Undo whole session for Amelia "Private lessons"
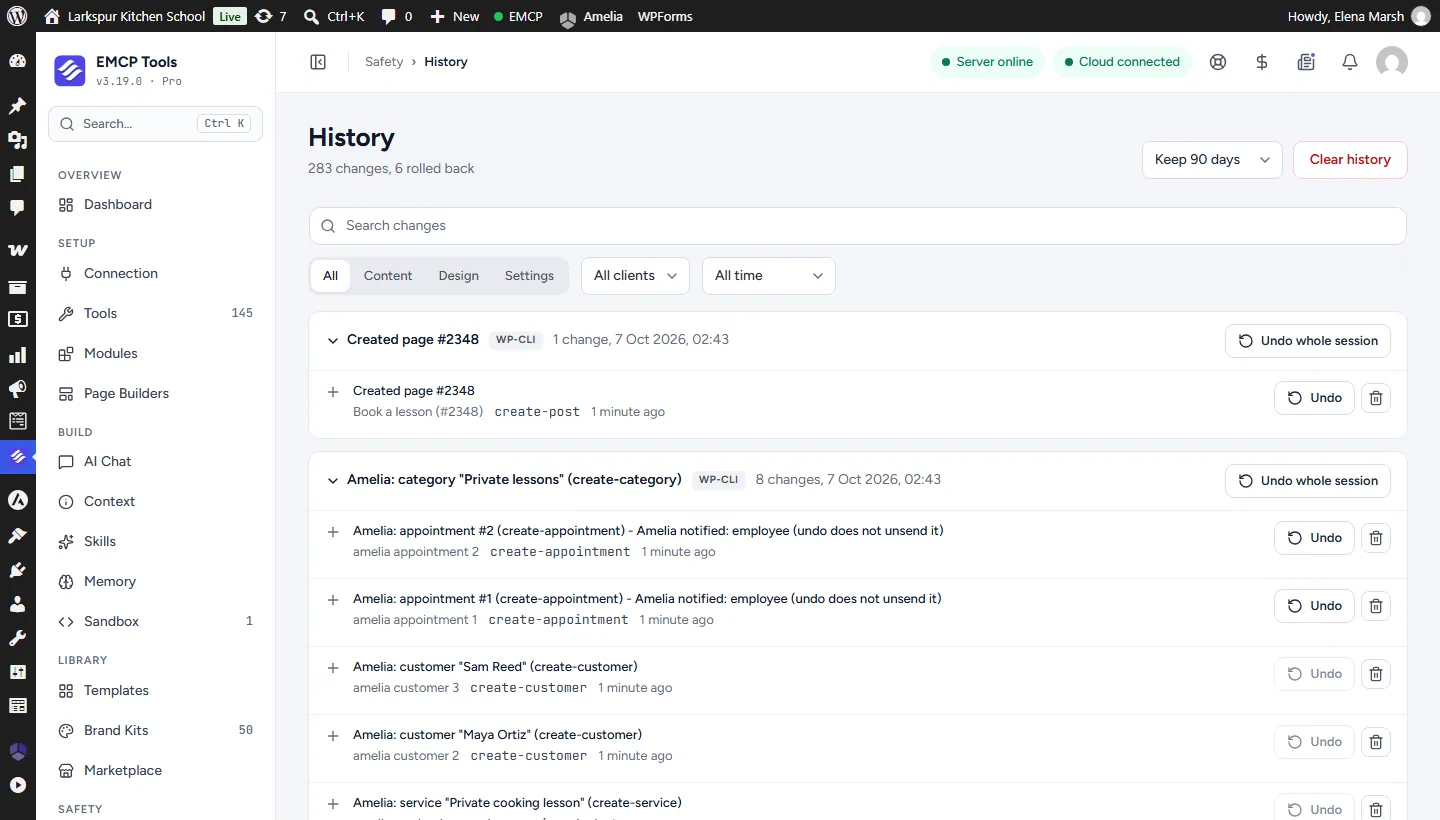Viewport: 1440px width, 820px height. pyautogui.click(x=1308, y=481)
